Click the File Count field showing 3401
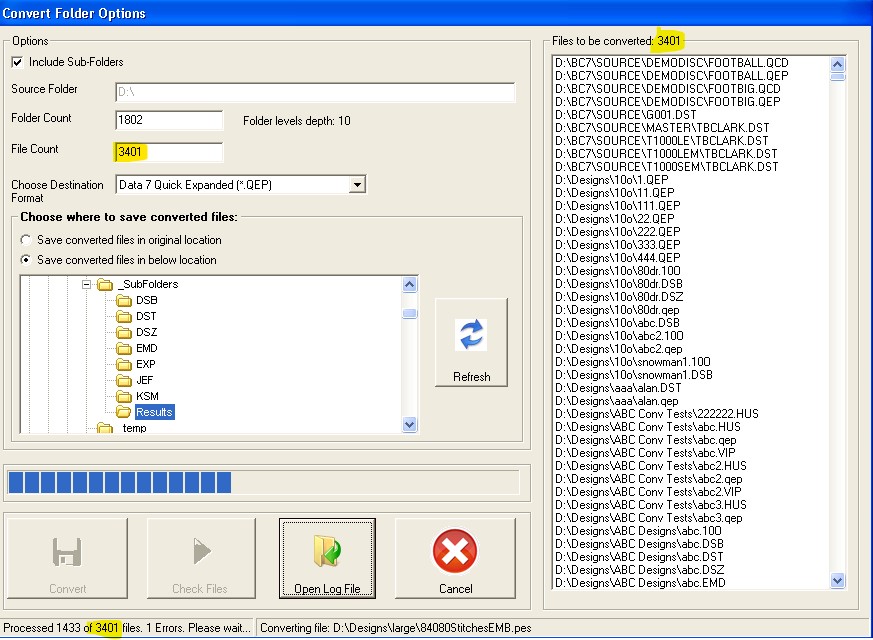 pyautogui.click(x=169, y=152)
